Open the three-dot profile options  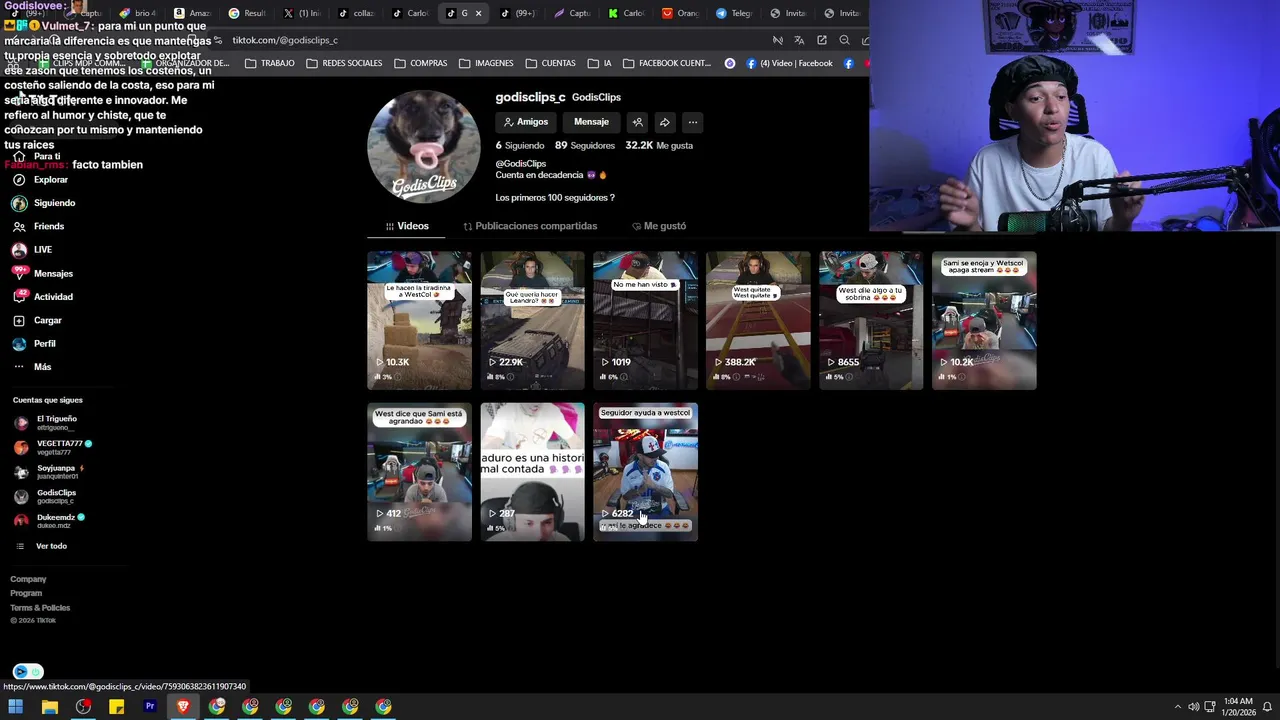(x=692, y=122)
